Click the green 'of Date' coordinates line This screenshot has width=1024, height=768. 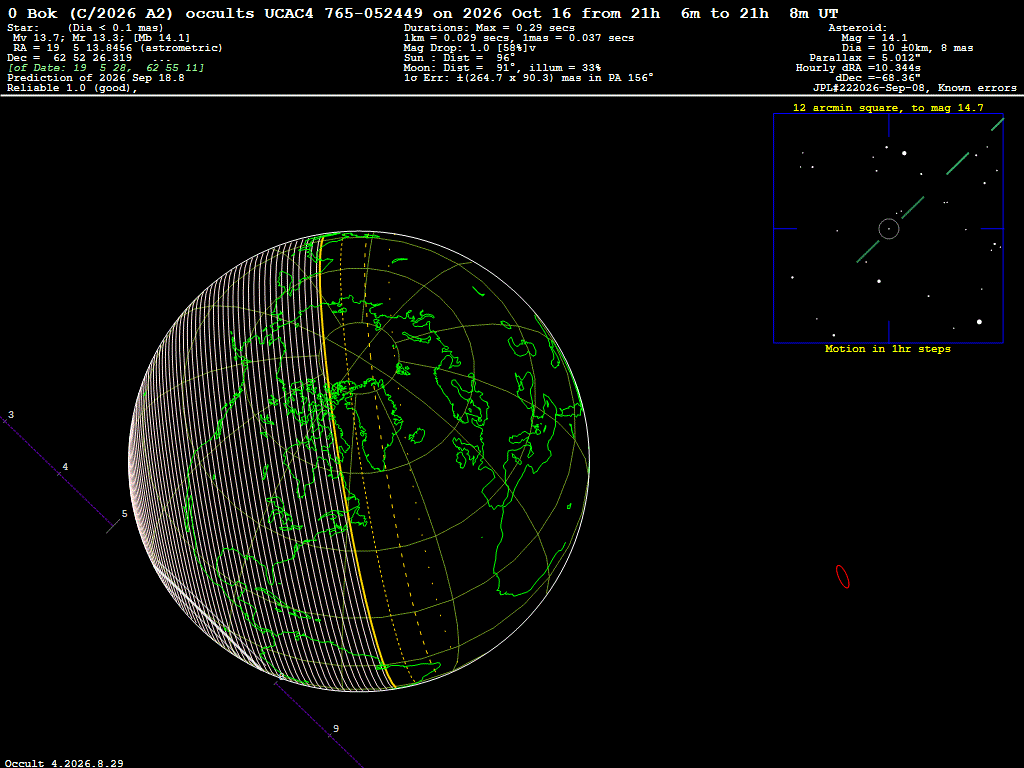[106, 67]
